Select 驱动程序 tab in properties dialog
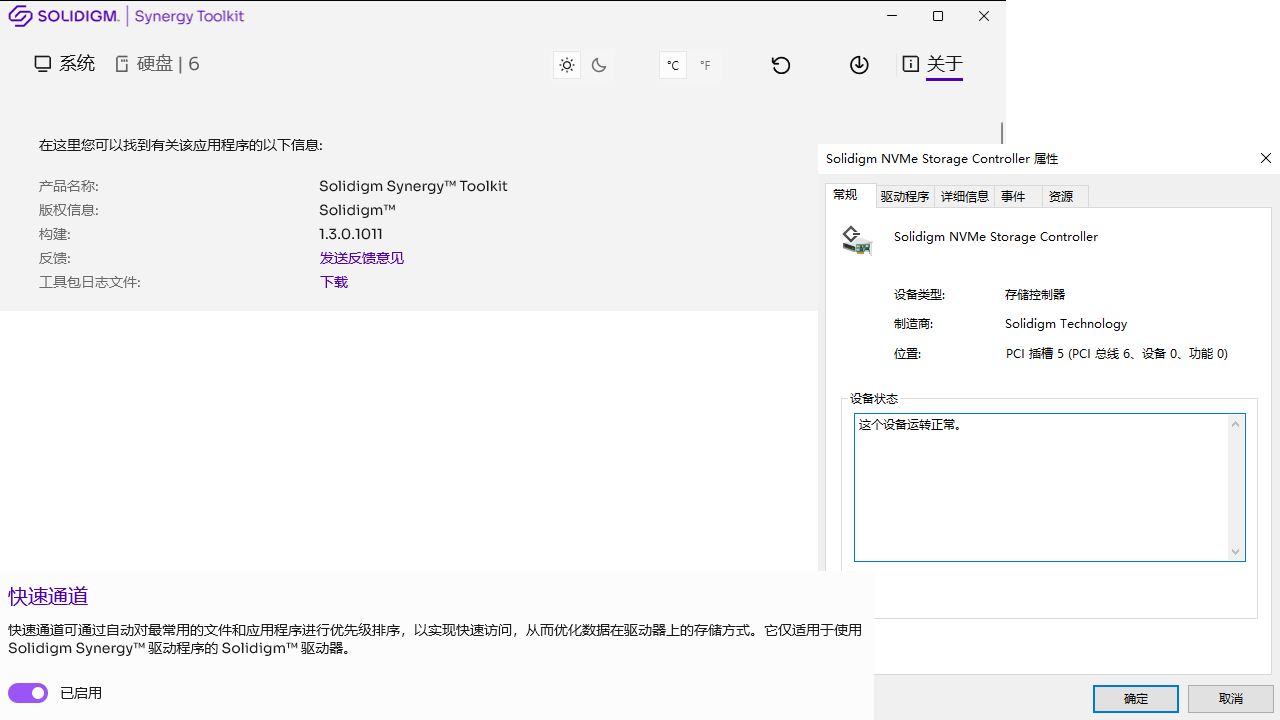Viewport: 1280px width, 720px height. (x=905, y=197)
